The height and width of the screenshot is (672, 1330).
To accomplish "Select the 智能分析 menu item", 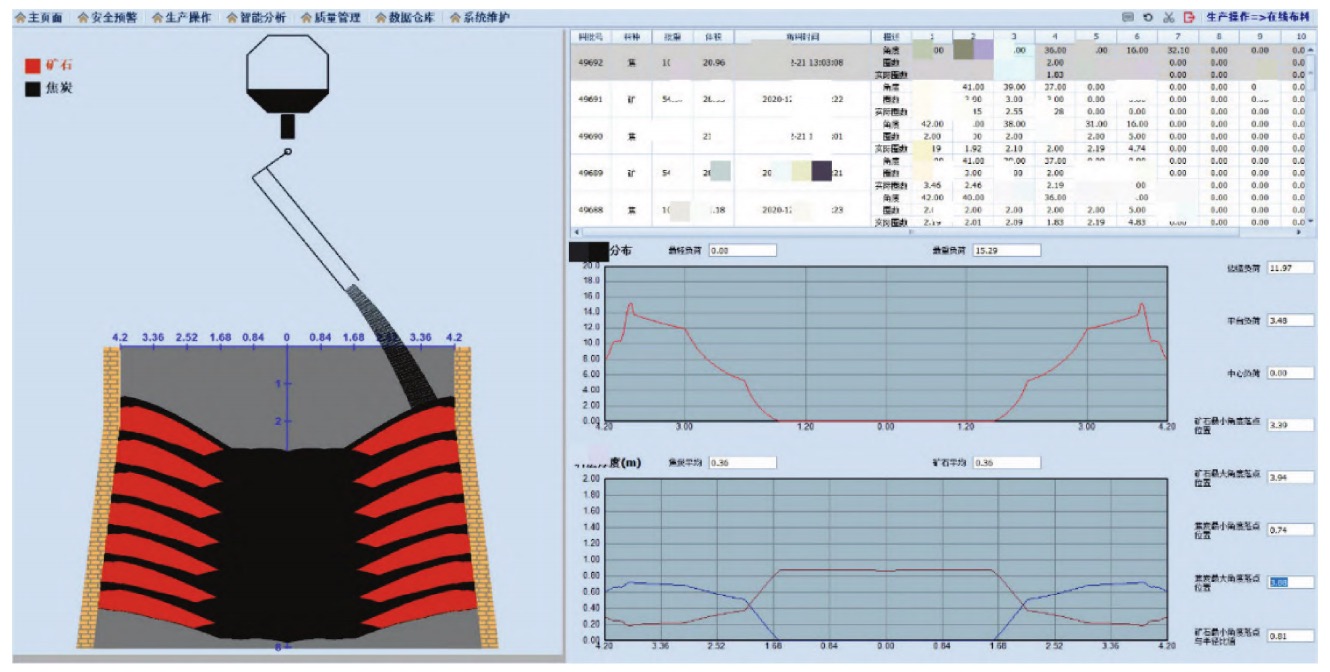I will click(x=264, y=17).
